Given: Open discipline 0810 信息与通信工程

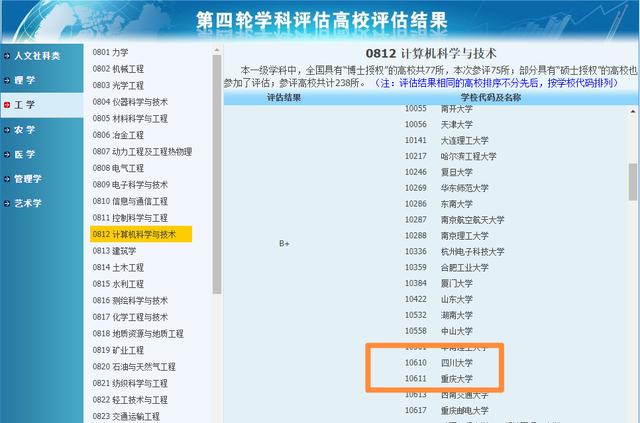Looking at the screenshot, I should [130, 201].
